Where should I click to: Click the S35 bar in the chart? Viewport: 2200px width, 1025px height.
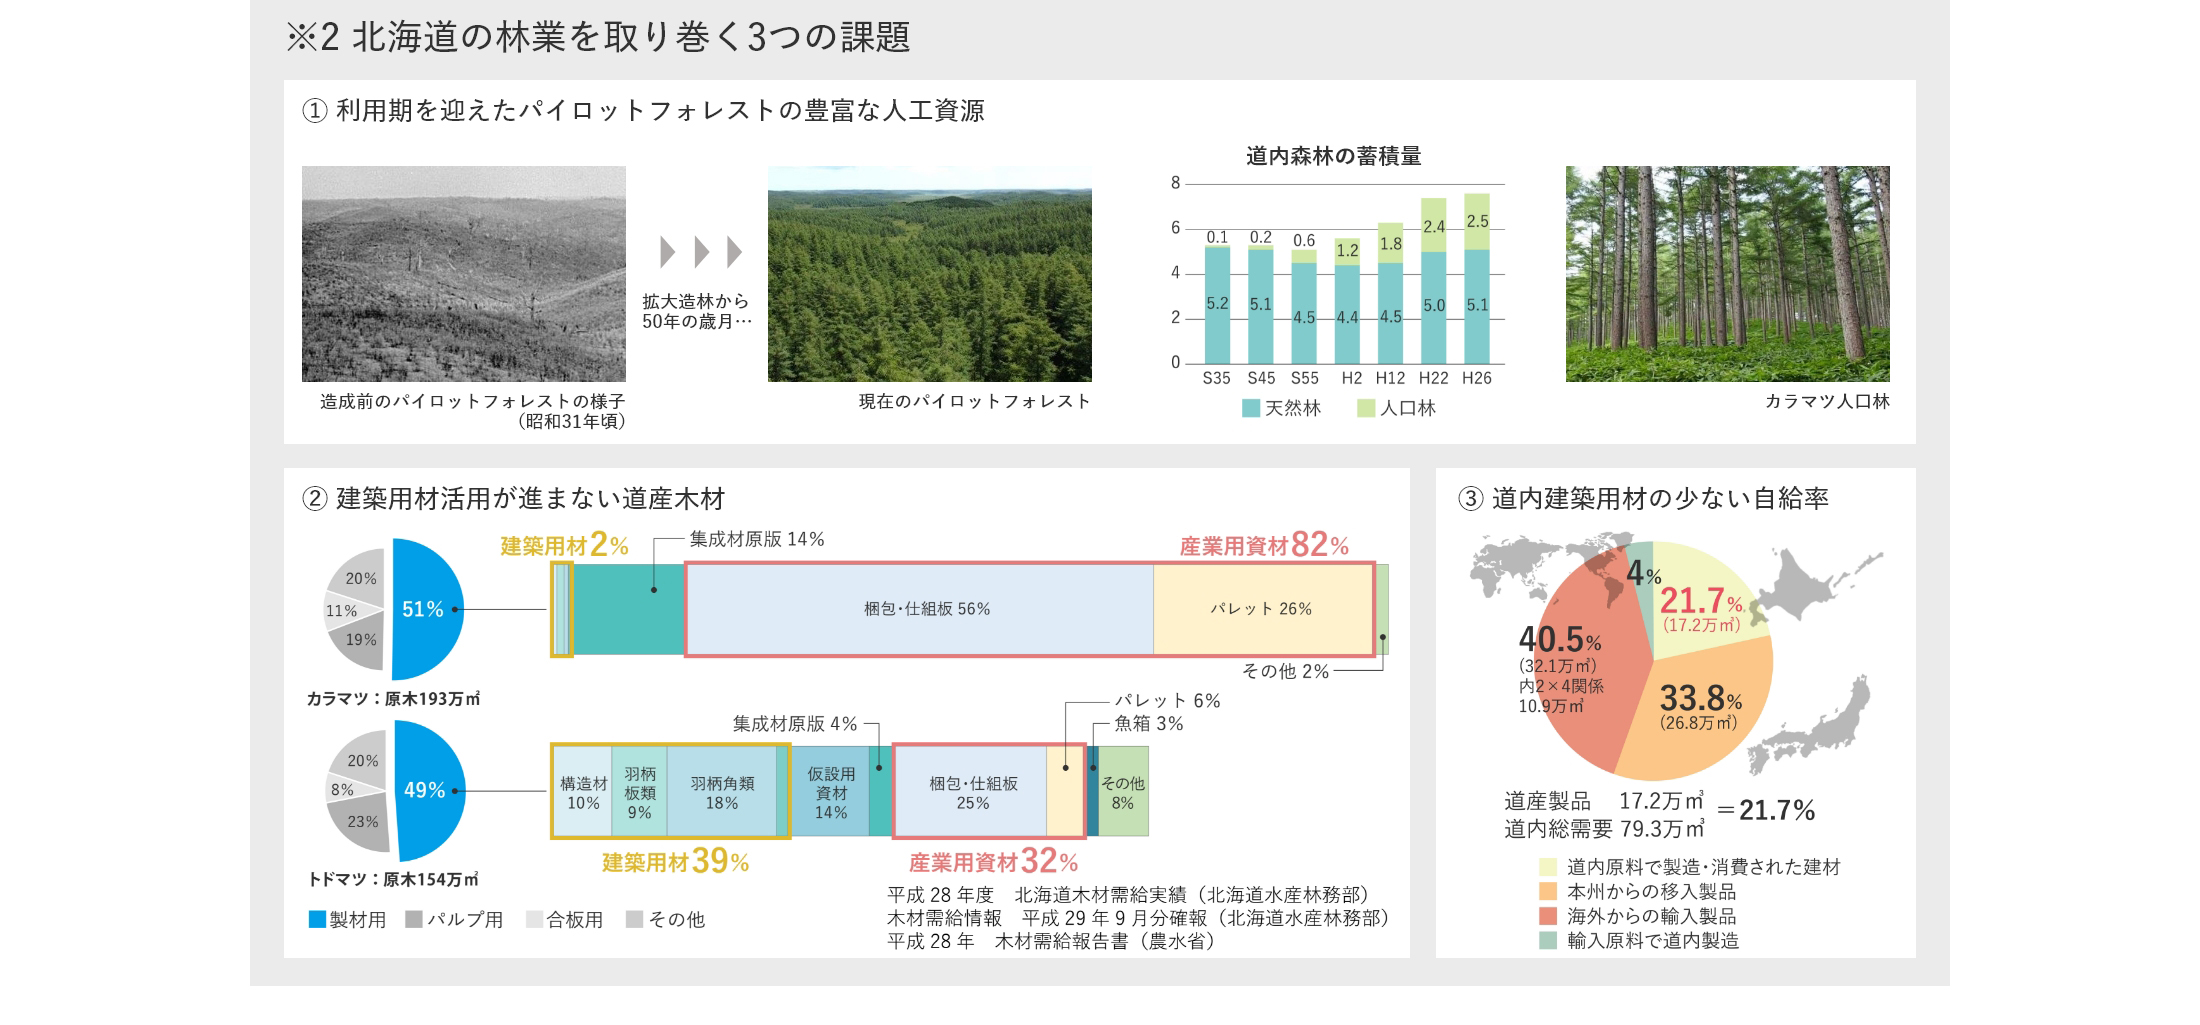tap(1217, 304)
